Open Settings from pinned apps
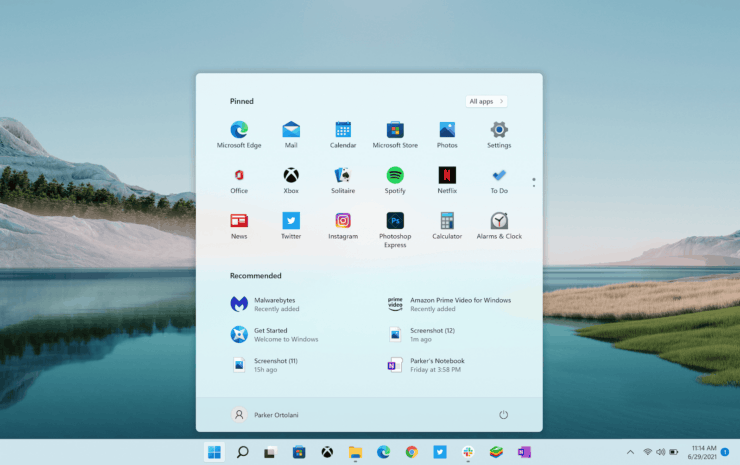This screenshot has width=740, height=465. click(x=499, y=135)
